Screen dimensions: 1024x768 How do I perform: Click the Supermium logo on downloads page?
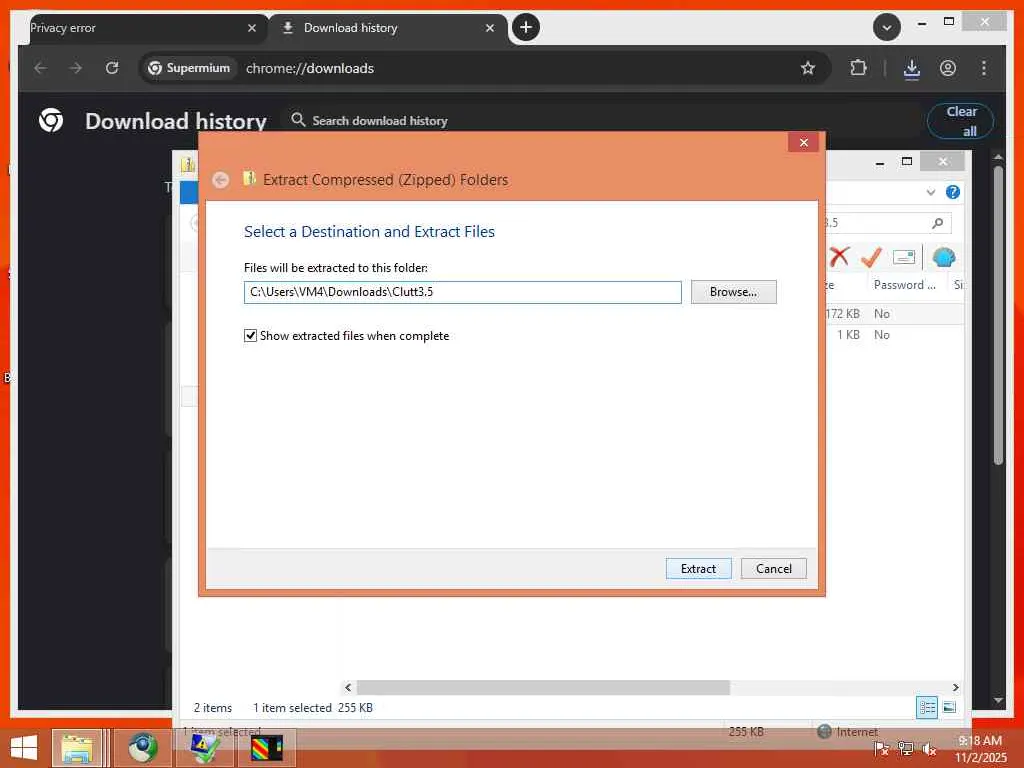[51, 120]
